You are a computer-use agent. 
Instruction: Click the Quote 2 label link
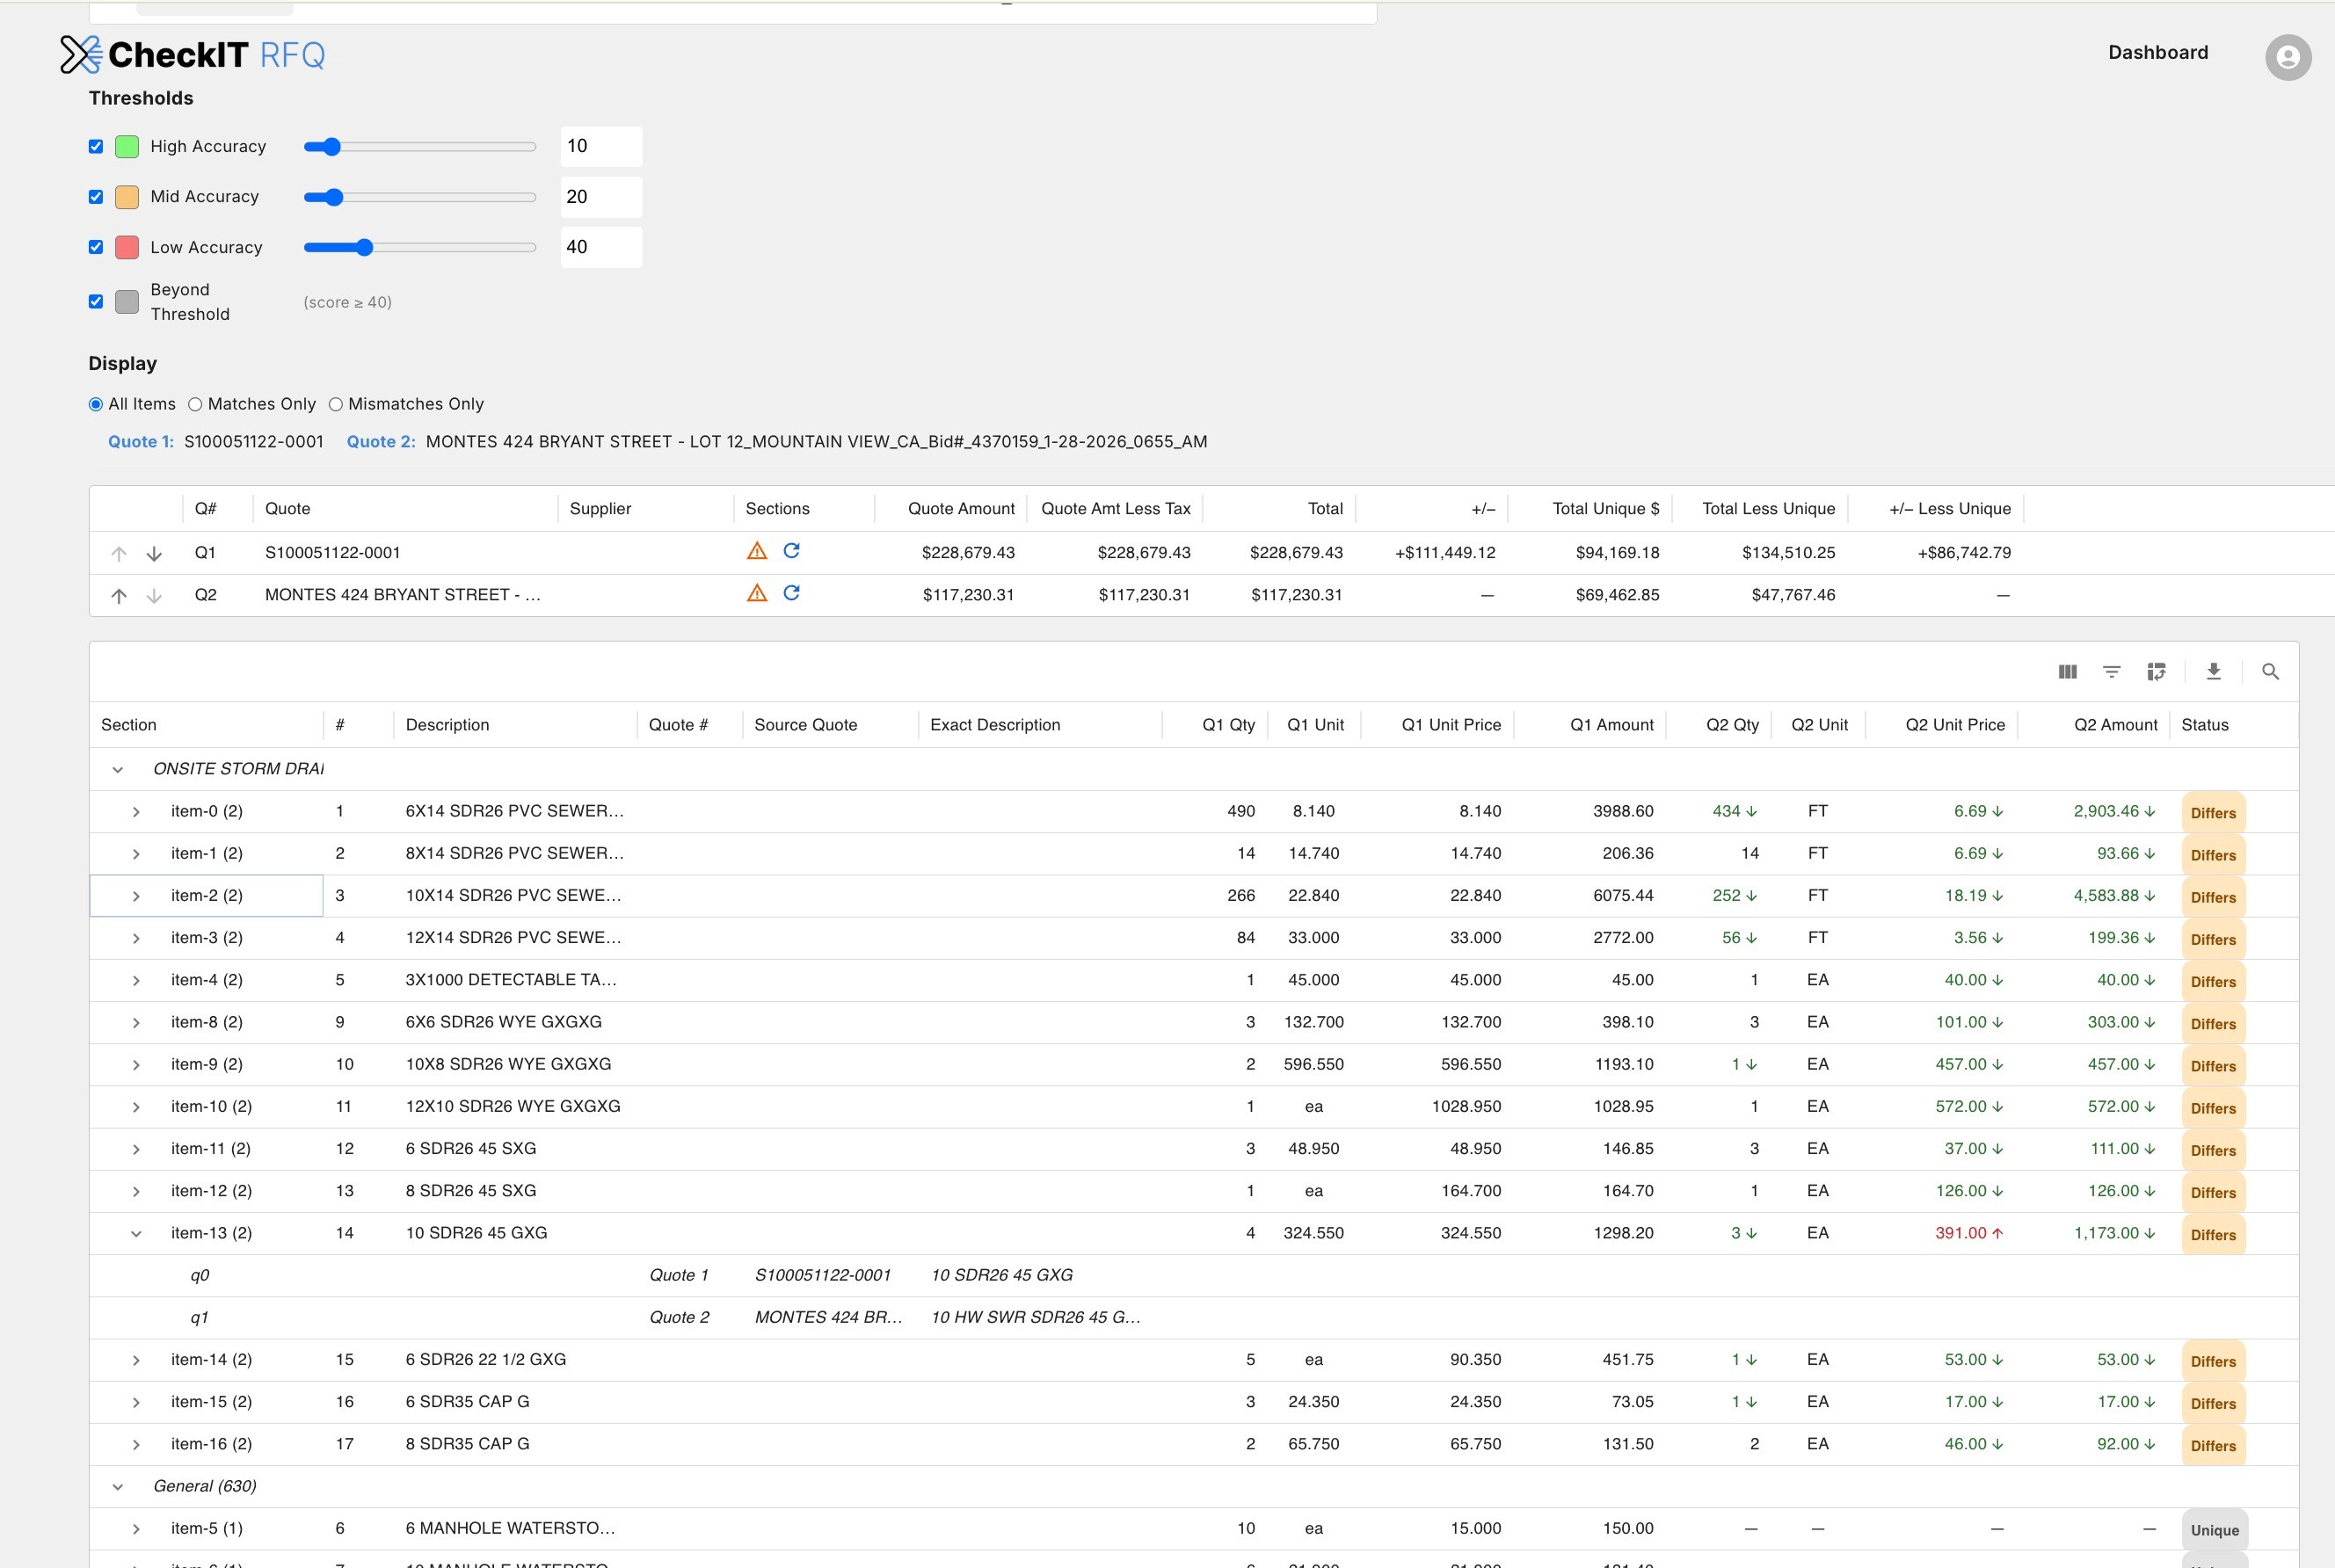tap(381, 441)
